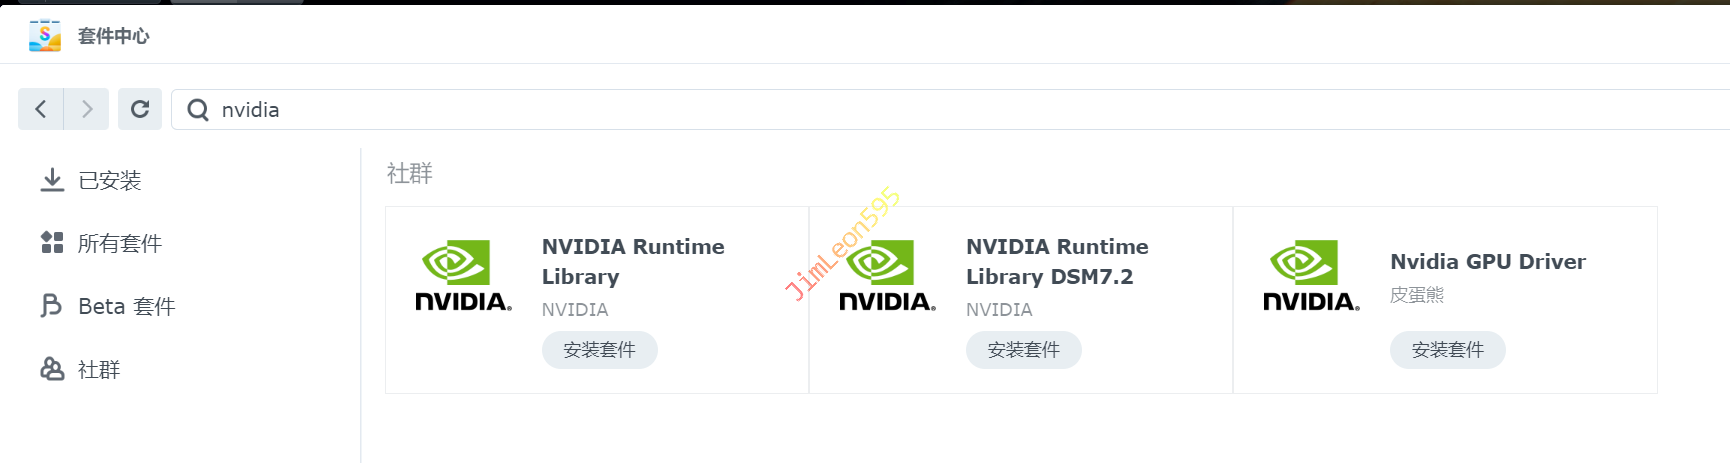
Task: Go forward with the right arrow button
Action: (87, 109)
